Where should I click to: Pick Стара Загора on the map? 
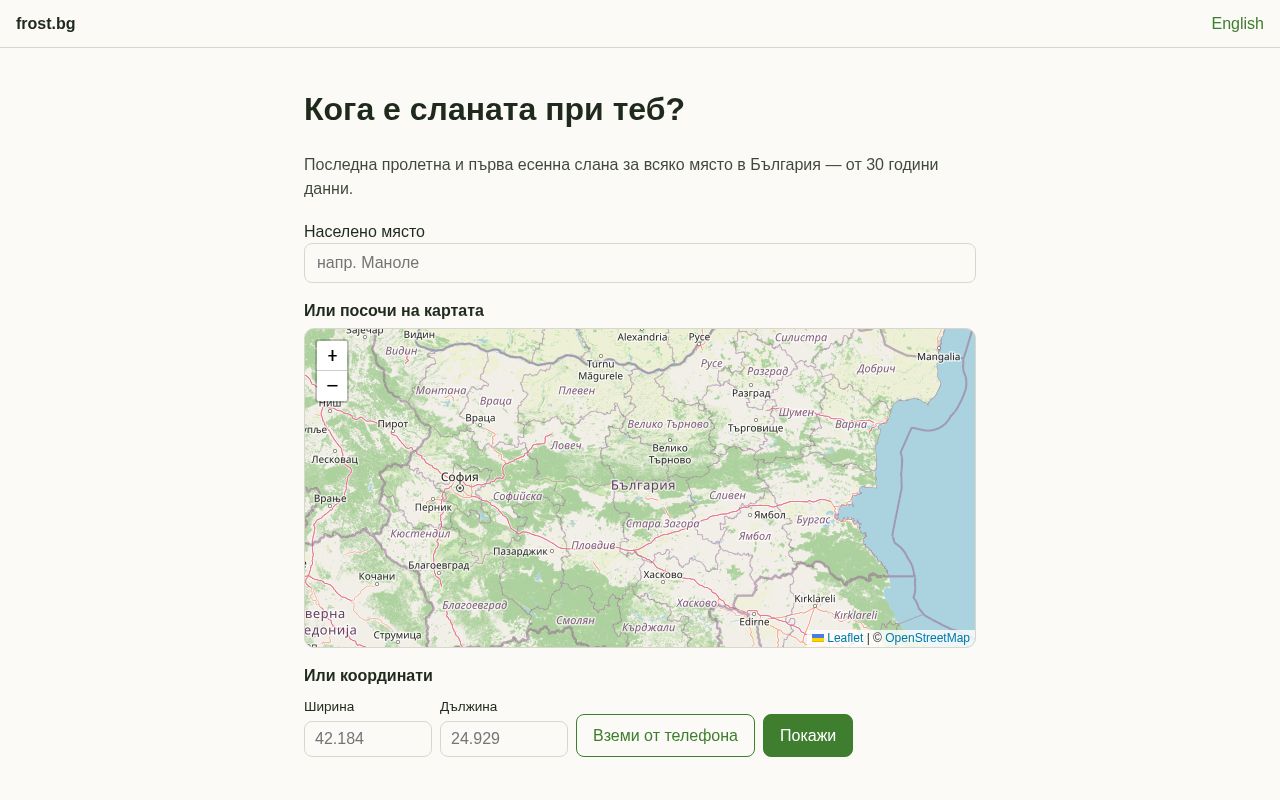pos(662,523)
